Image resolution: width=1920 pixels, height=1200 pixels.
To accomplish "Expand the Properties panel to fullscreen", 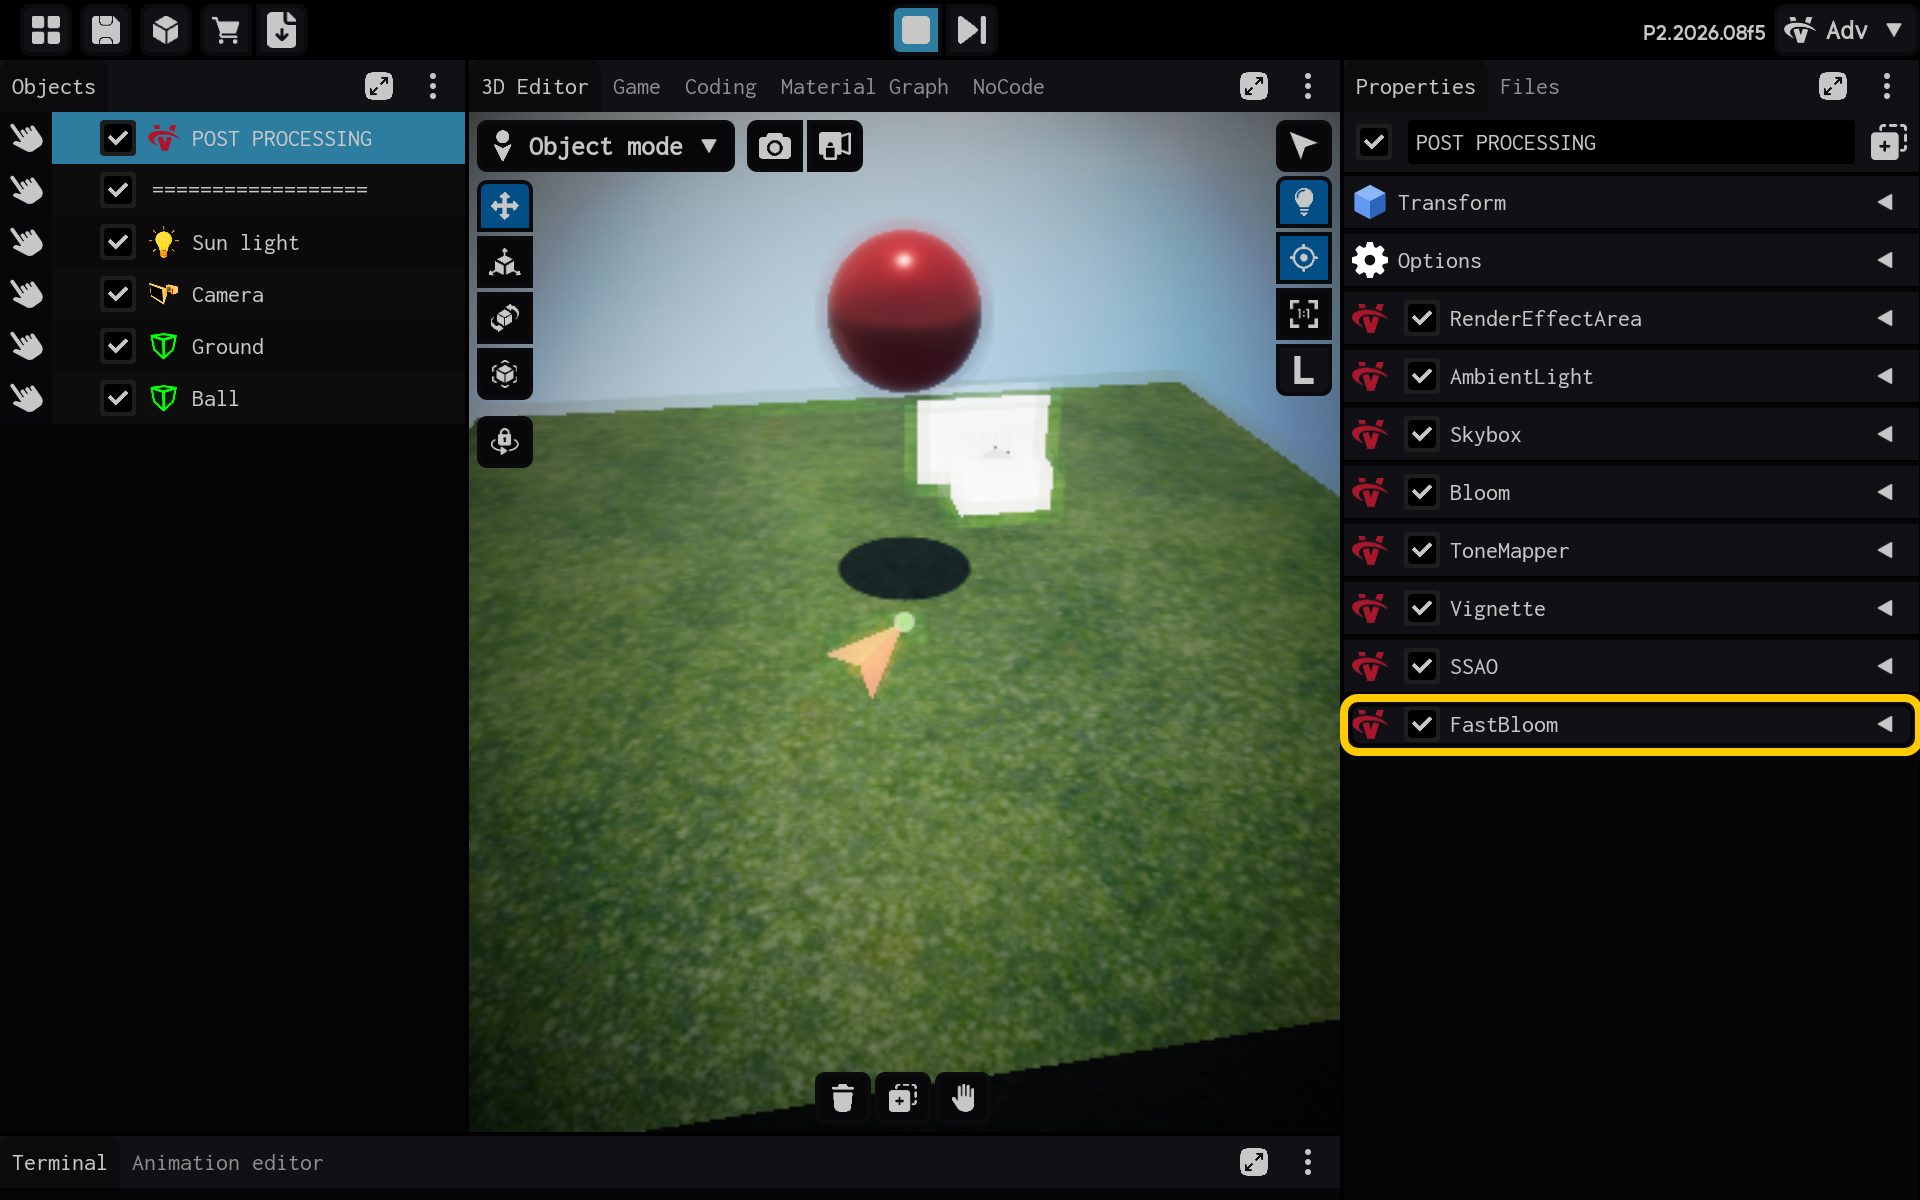I will click(x=1833, y=86).
